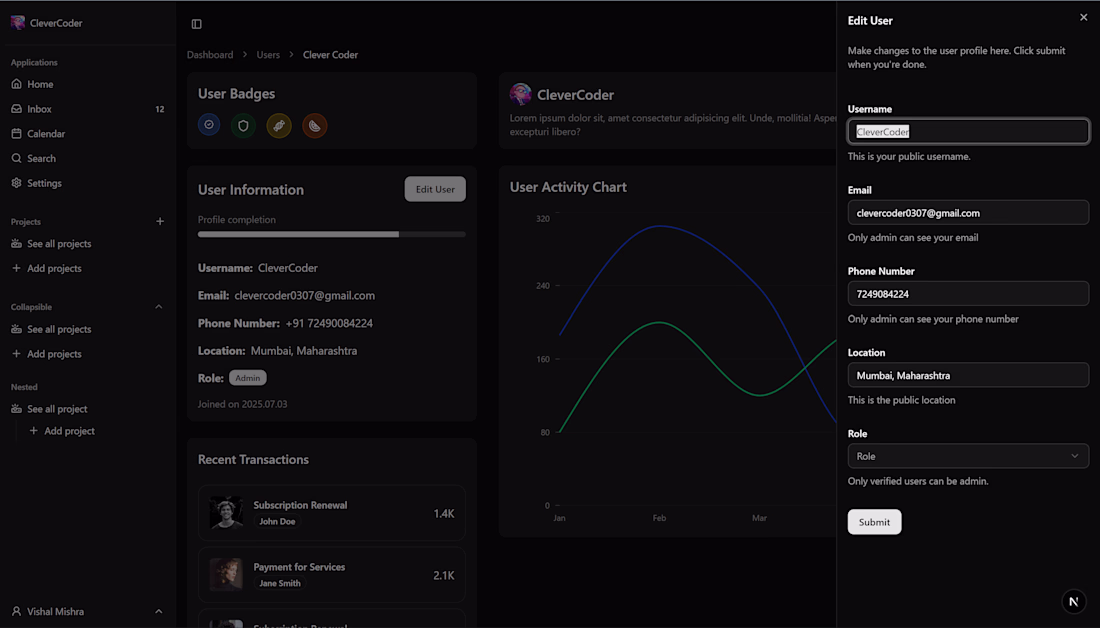Click See all project under Nested

[88, 408]
